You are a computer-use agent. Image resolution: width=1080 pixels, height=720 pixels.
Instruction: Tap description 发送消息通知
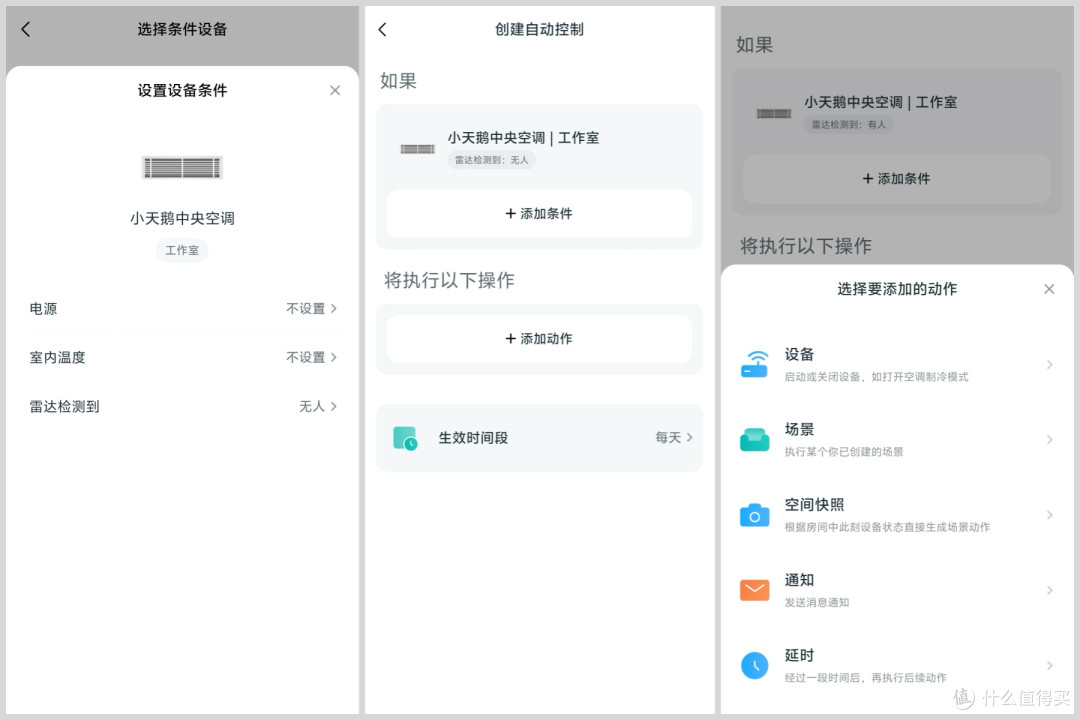pyautogui.click(x=816, y=602)
